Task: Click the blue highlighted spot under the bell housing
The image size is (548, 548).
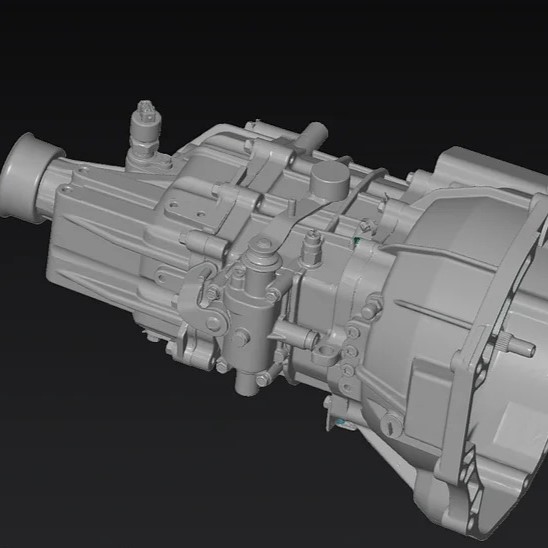Action: tap(341, 423)
